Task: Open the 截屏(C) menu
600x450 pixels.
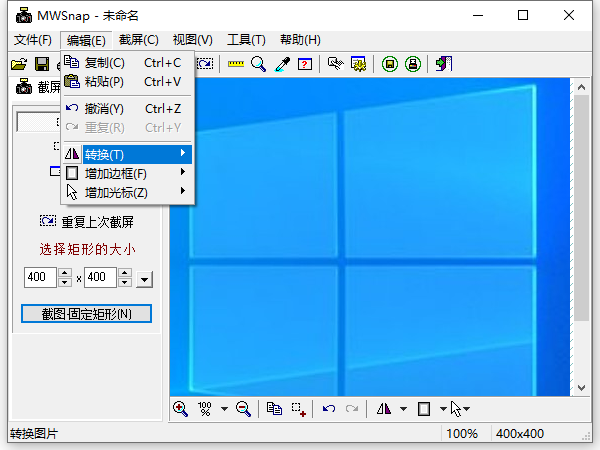Action: tap(139, 40)
